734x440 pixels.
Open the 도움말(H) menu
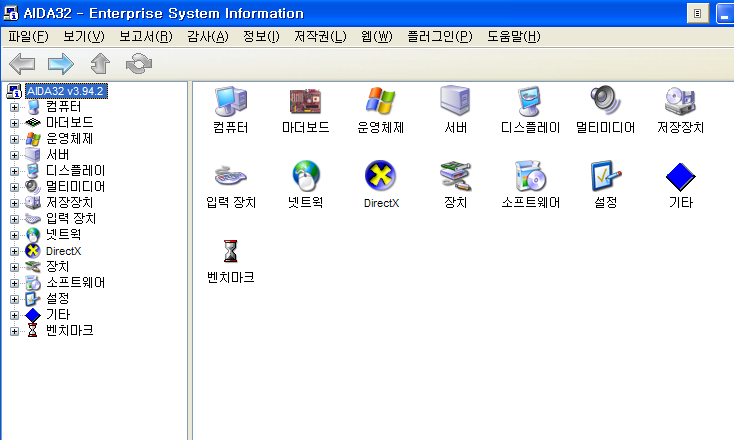coord(514,37)
